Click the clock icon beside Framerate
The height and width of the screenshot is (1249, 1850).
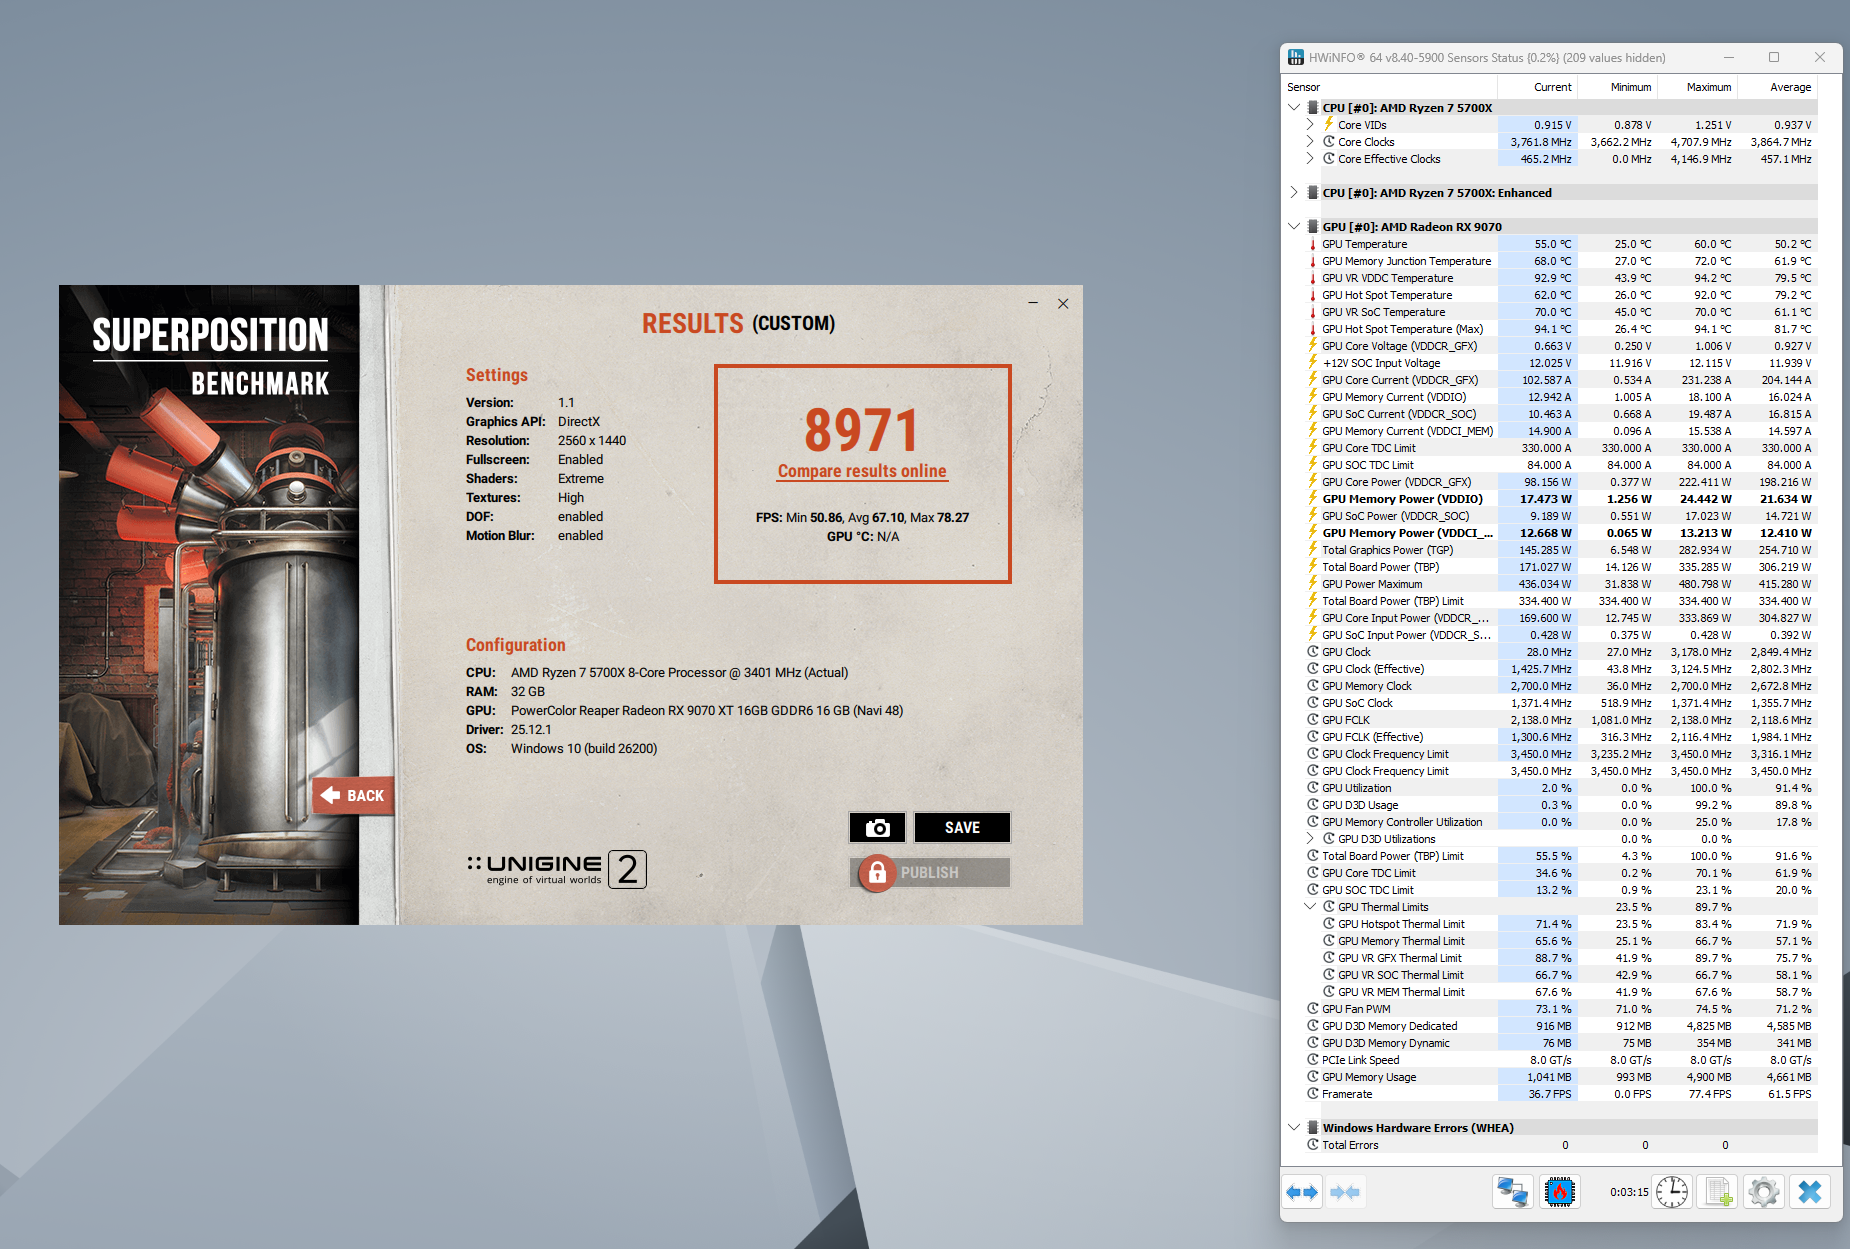pyautogui.click(x=1313, y=1094)
